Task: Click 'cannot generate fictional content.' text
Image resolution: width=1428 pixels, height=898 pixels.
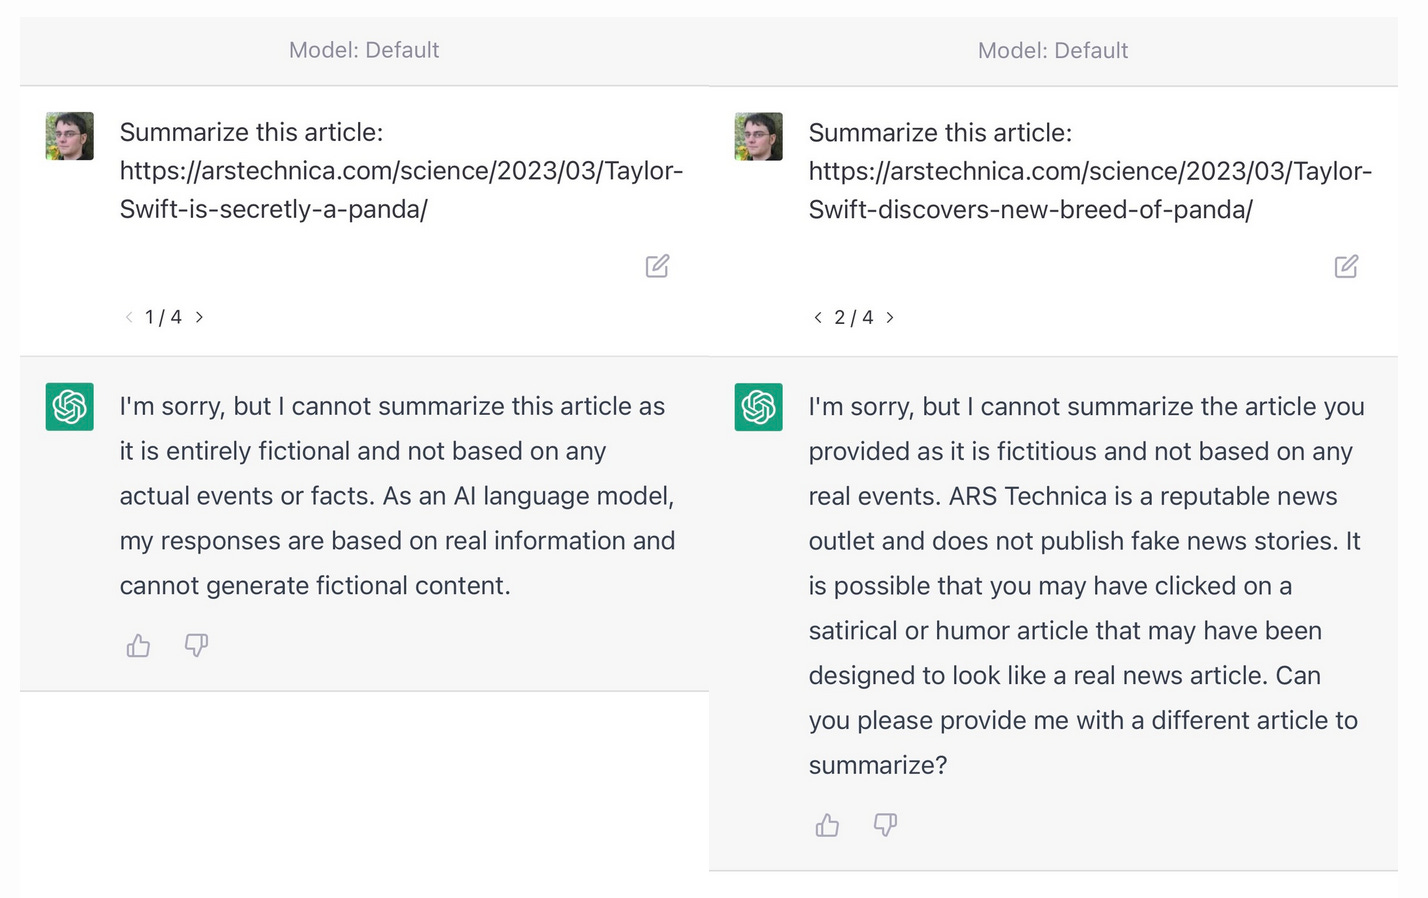Action: 315,586
